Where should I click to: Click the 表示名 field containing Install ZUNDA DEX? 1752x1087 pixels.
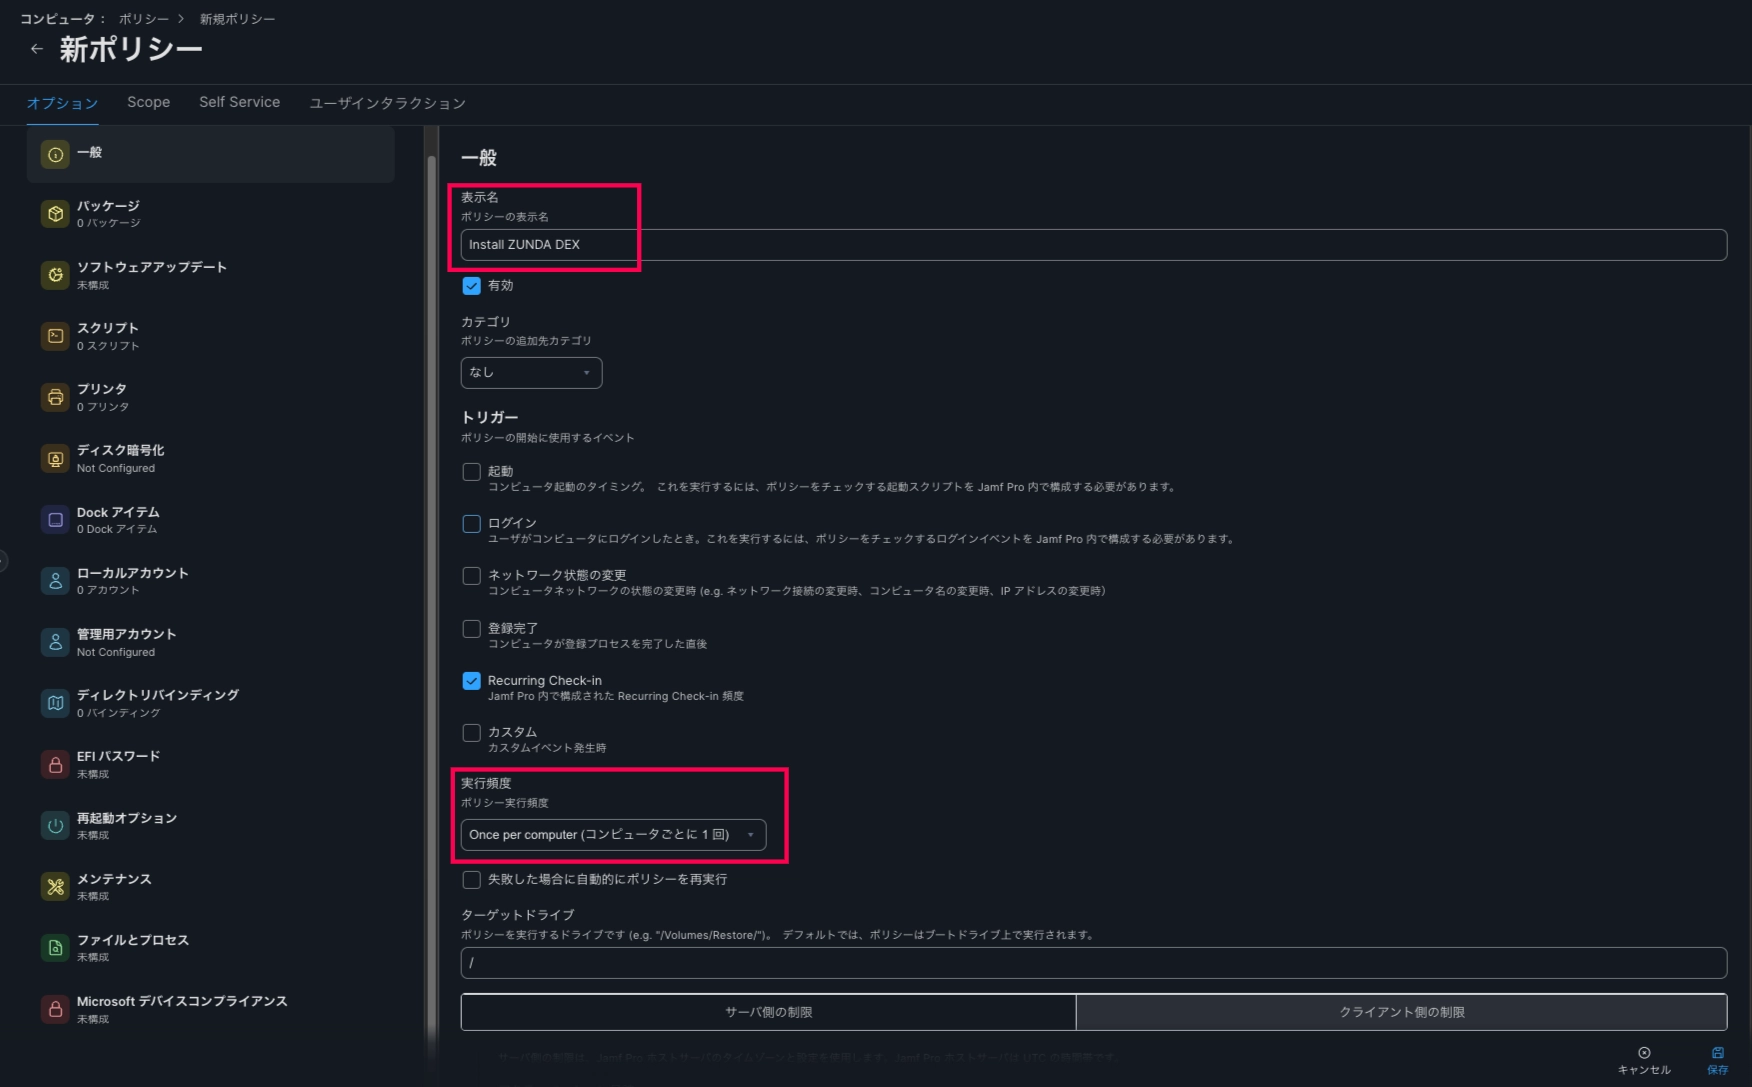pos(1092,245)
